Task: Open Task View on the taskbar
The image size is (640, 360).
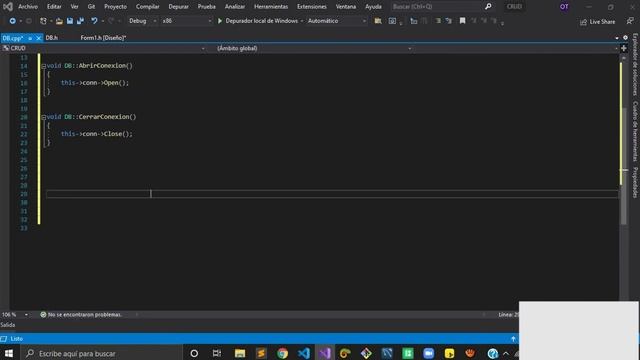Action: (x=217, y=353)
